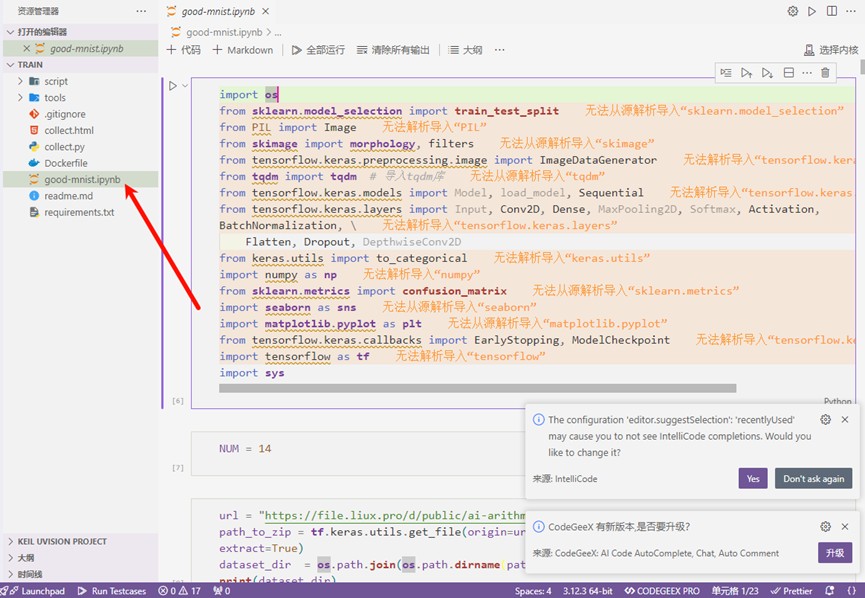Open the settings gear on the CodeGeeX notification
This screenshot has height=598, width=865.
tap(825, 526)
